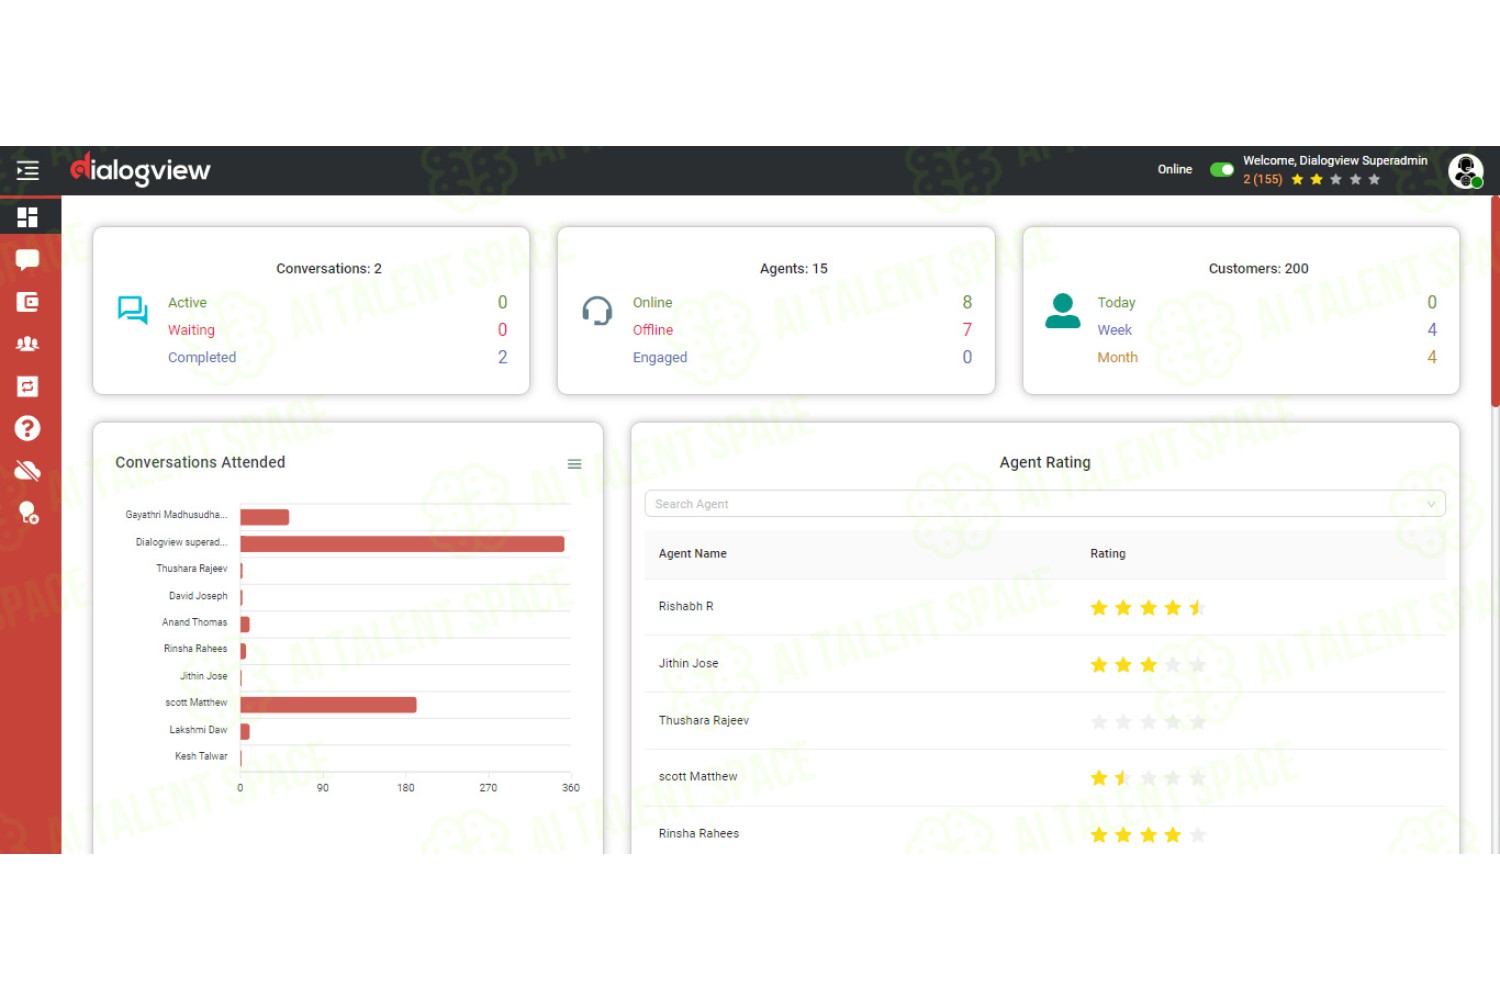Click David Joseph chart label
Image resolution: width=1500 pixels, height=1000 pixels.
(198, 596)
